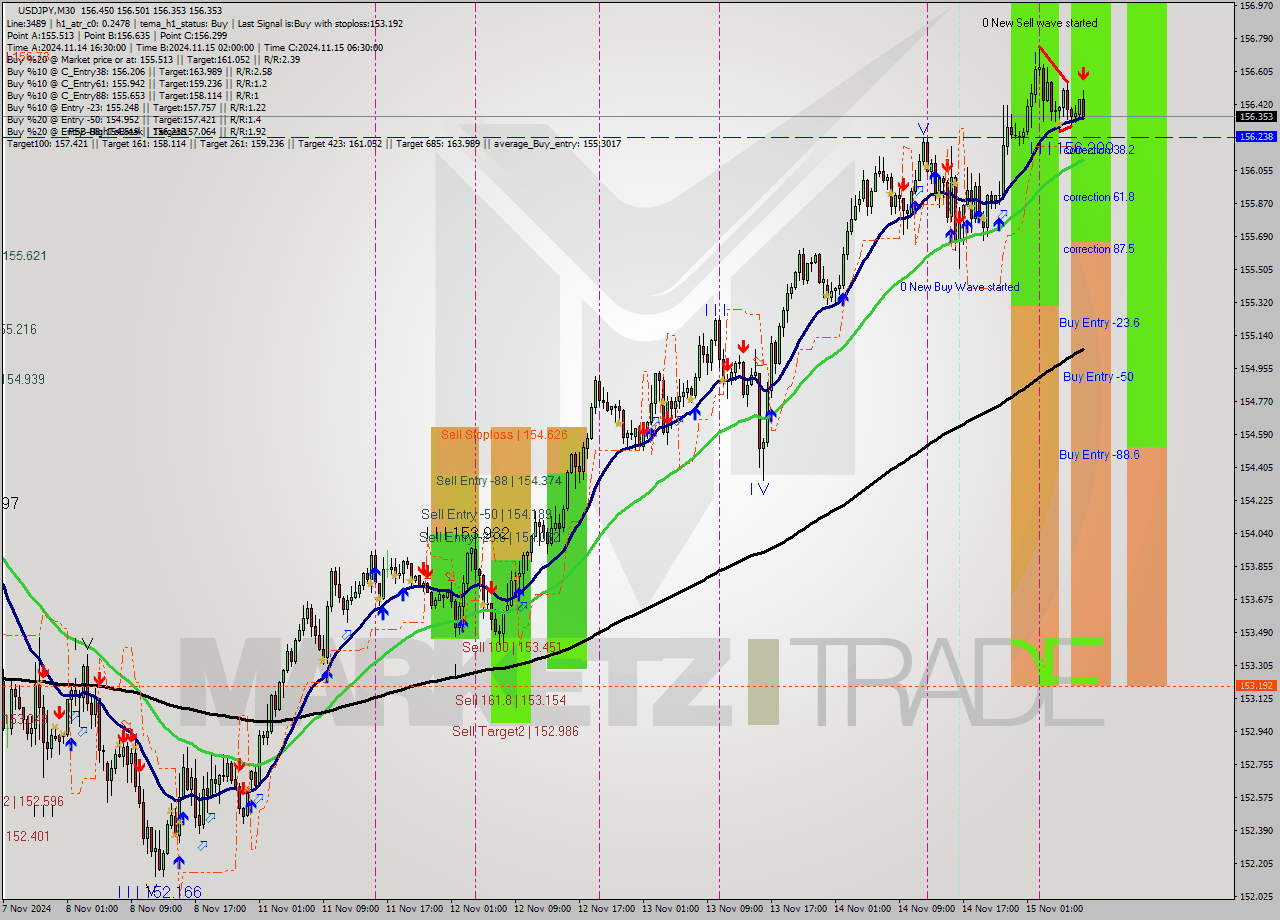Screen dimensions: 1280x920
Task: Click the 'correction 38.2' label
Action: [x=1099, y=149]
